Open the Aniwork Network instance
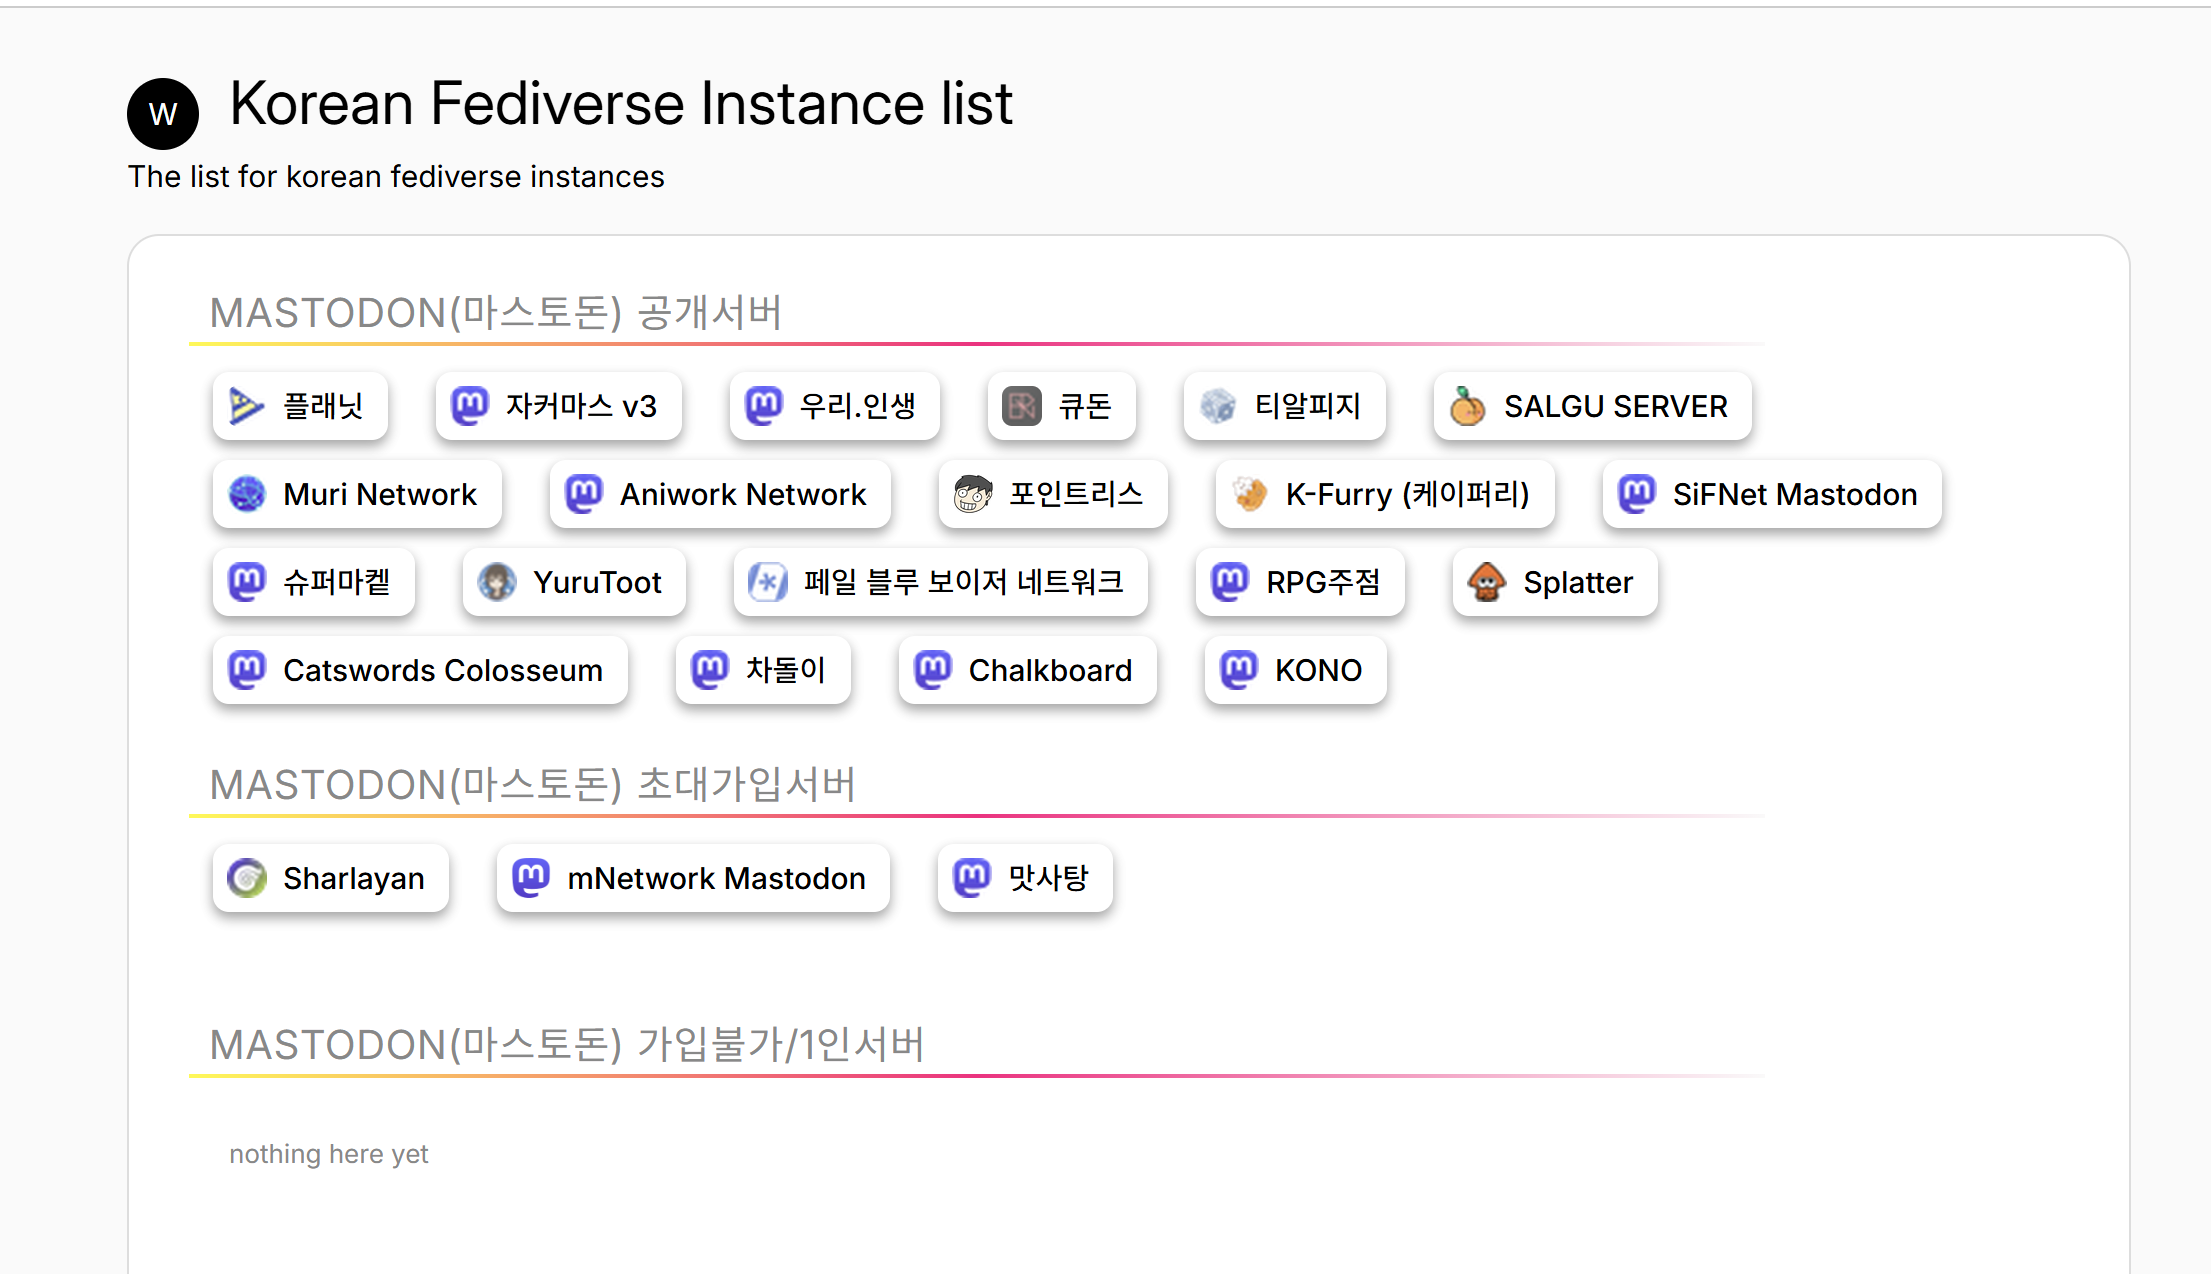Image resolution: width=2211 pixels, height=1274 pixels. pos(720,494)
